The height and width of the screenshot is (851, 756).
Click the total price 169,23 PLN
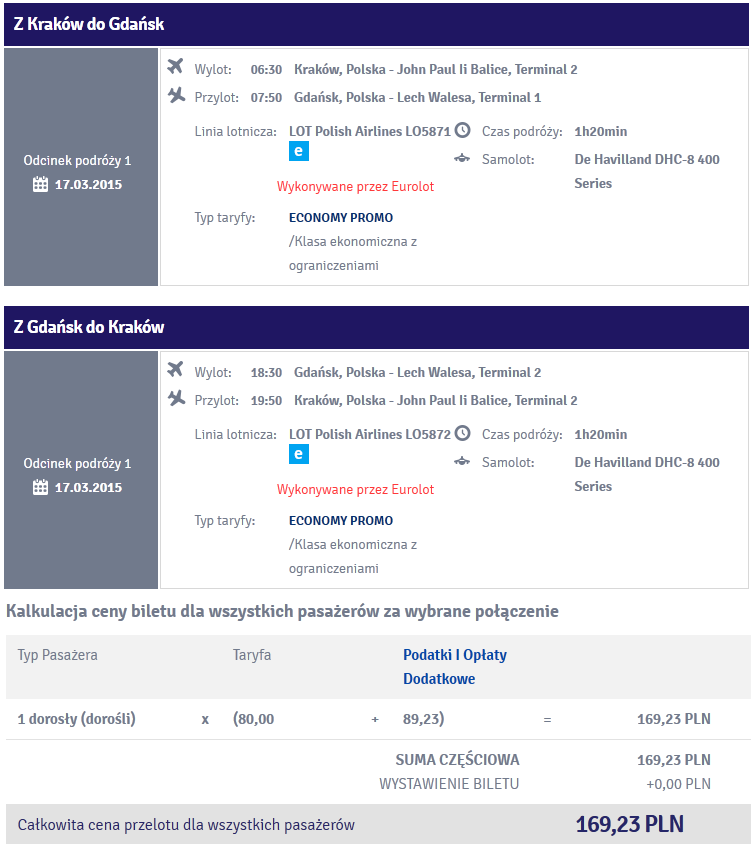click(x=630, y=824)
